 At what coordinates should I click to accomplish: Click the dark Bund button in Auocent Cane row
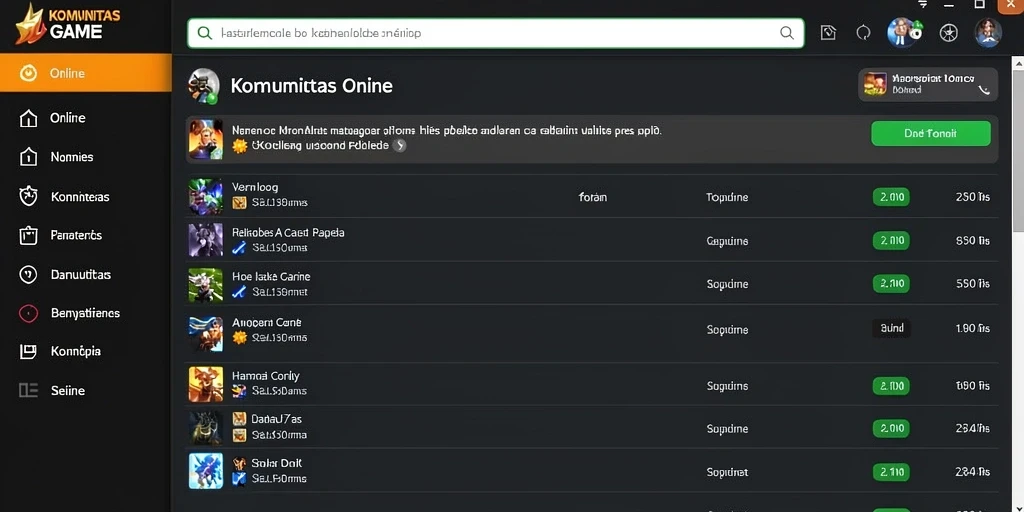coord(891,328)
